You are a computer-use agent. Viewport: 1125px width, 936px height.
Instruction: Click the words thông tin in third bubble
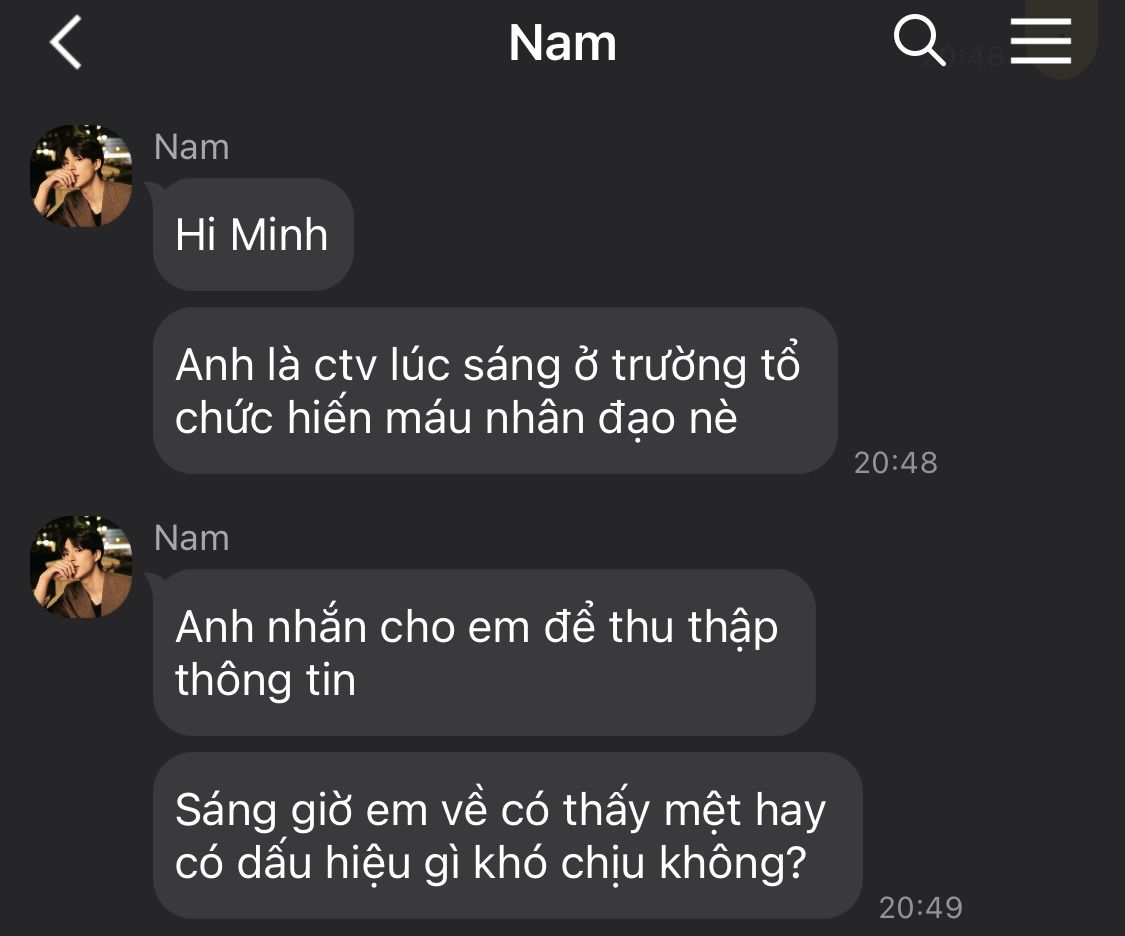point(265,680)
